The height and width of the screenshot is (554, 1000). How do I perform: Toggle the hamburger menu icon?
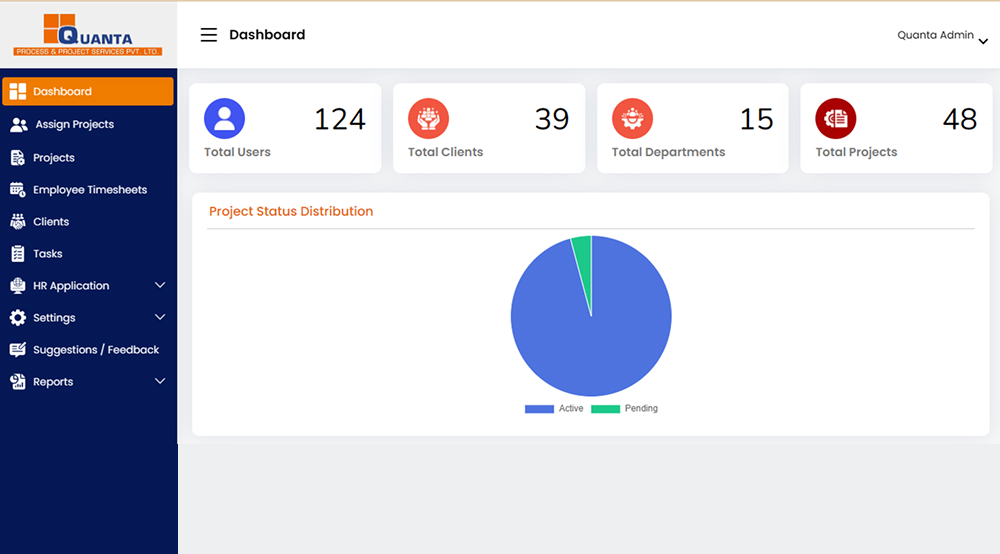click(209, 34)
